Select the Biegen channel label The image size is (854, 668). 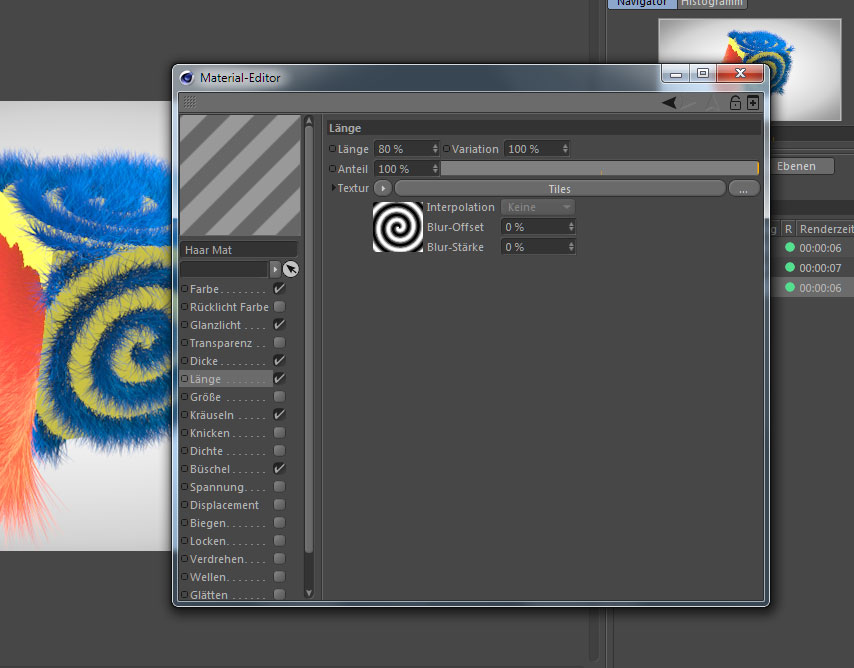point(208,523)
